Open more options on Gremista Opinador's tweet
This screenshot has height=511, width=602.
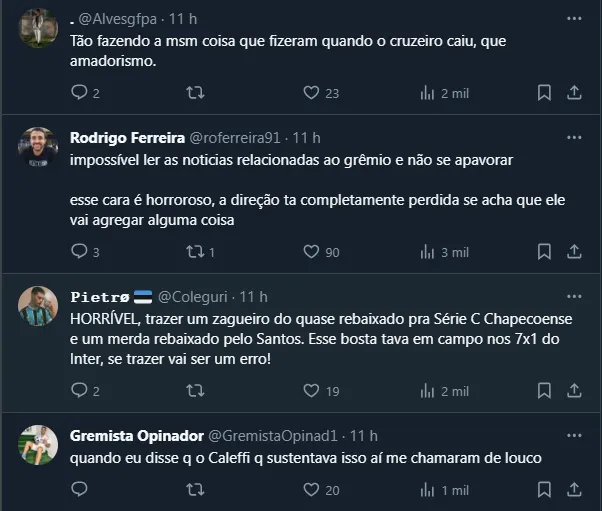tap(574, 436)
